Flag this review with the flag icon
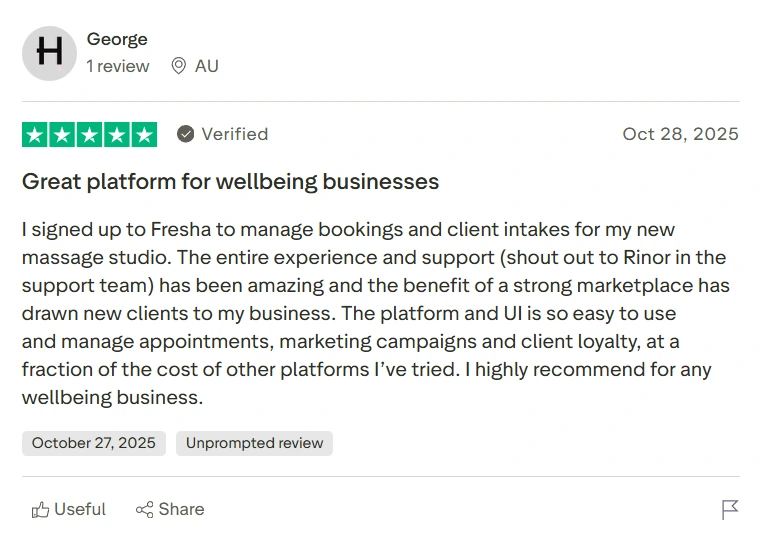The image size is (762, 536). click(x=730, y=510)
